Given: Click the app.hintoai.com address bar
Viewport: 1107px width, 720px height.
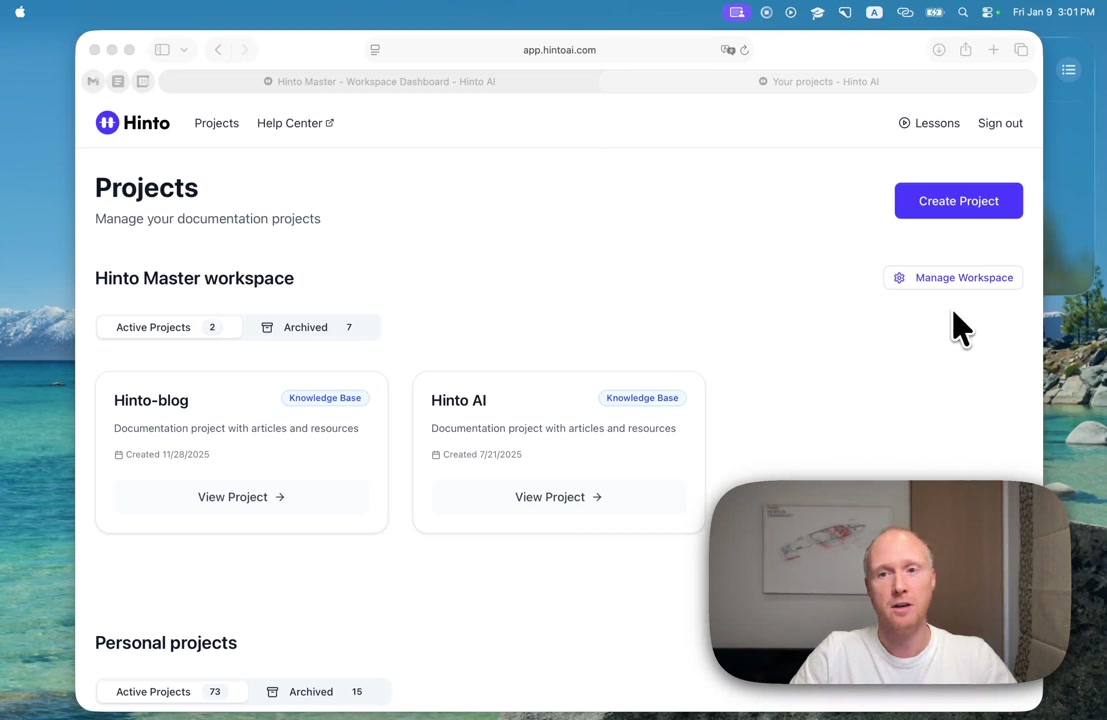Looking at the screenshot, I should (559, 50).
